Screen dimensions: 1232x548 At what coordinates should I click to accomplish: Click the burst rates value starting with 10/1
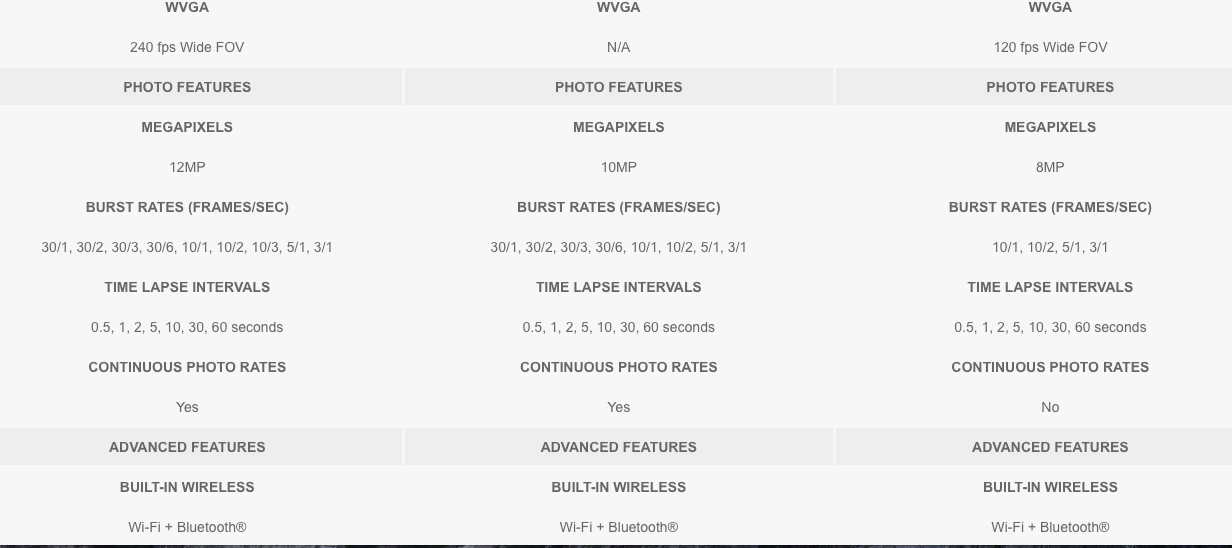(1050, 247)
